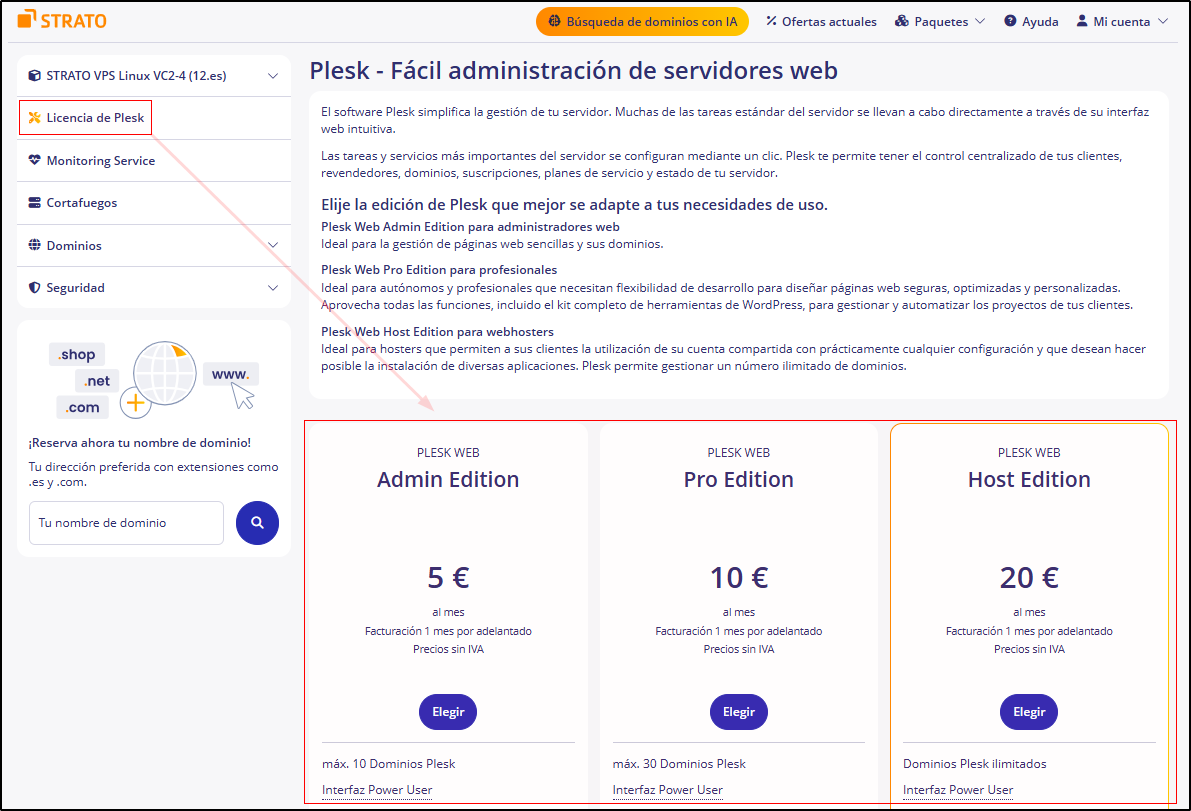Viewport: 1191px width, 811px height.
Task: Click the 5 € price
Action: [448, 578]
